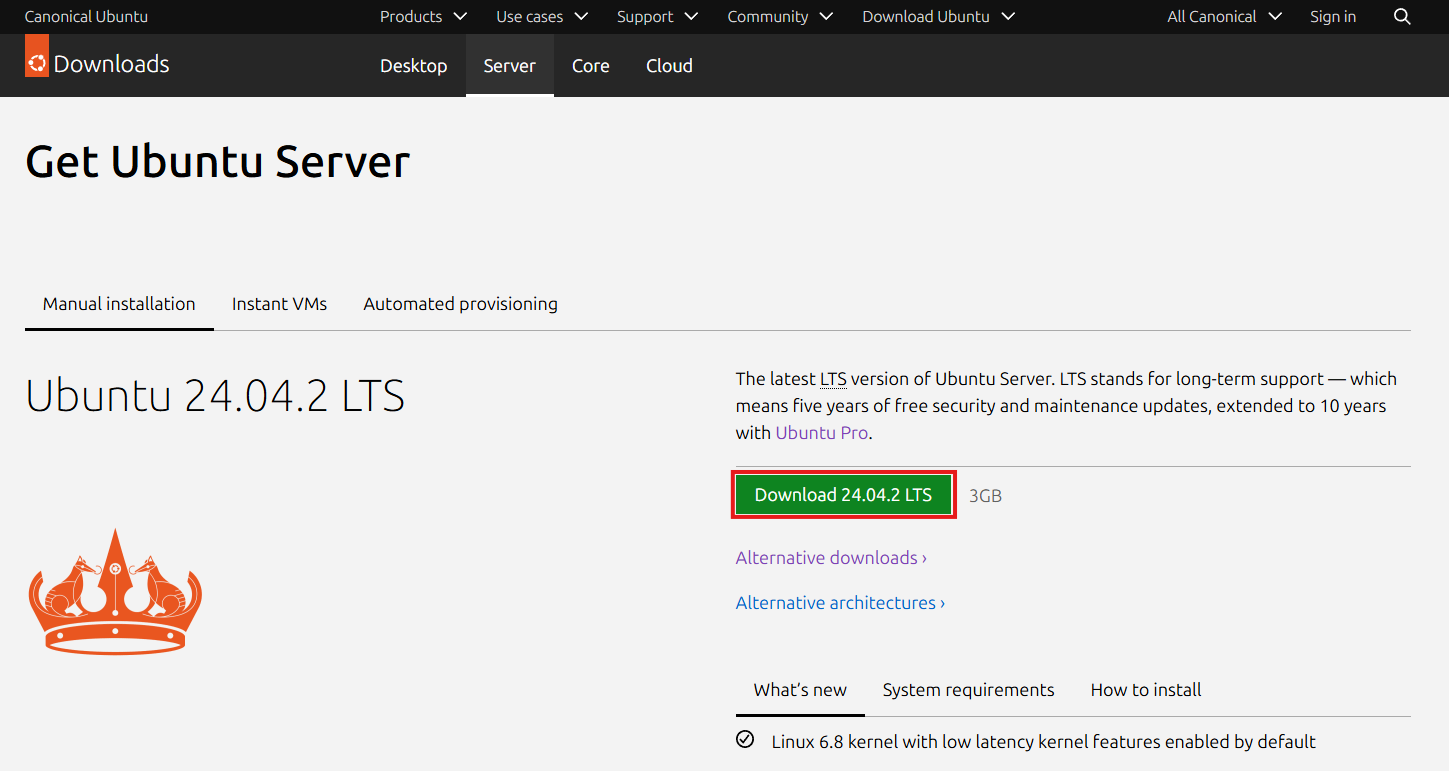
Task: Expand the Products menu
Action: (x=424, y=17)
